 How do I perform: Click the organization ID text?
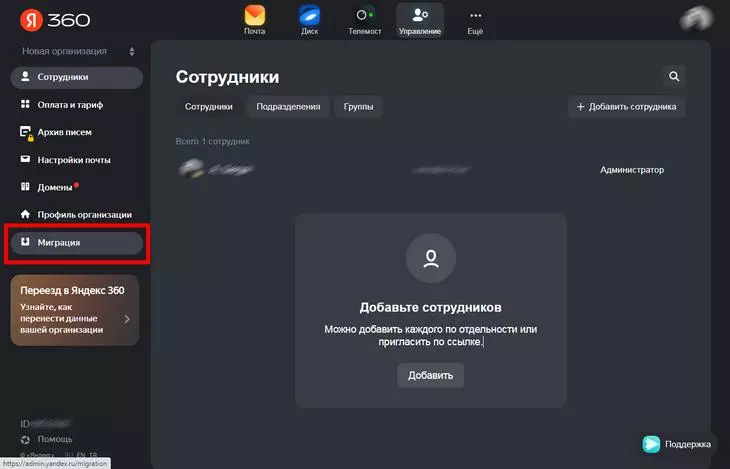[45, 424]
